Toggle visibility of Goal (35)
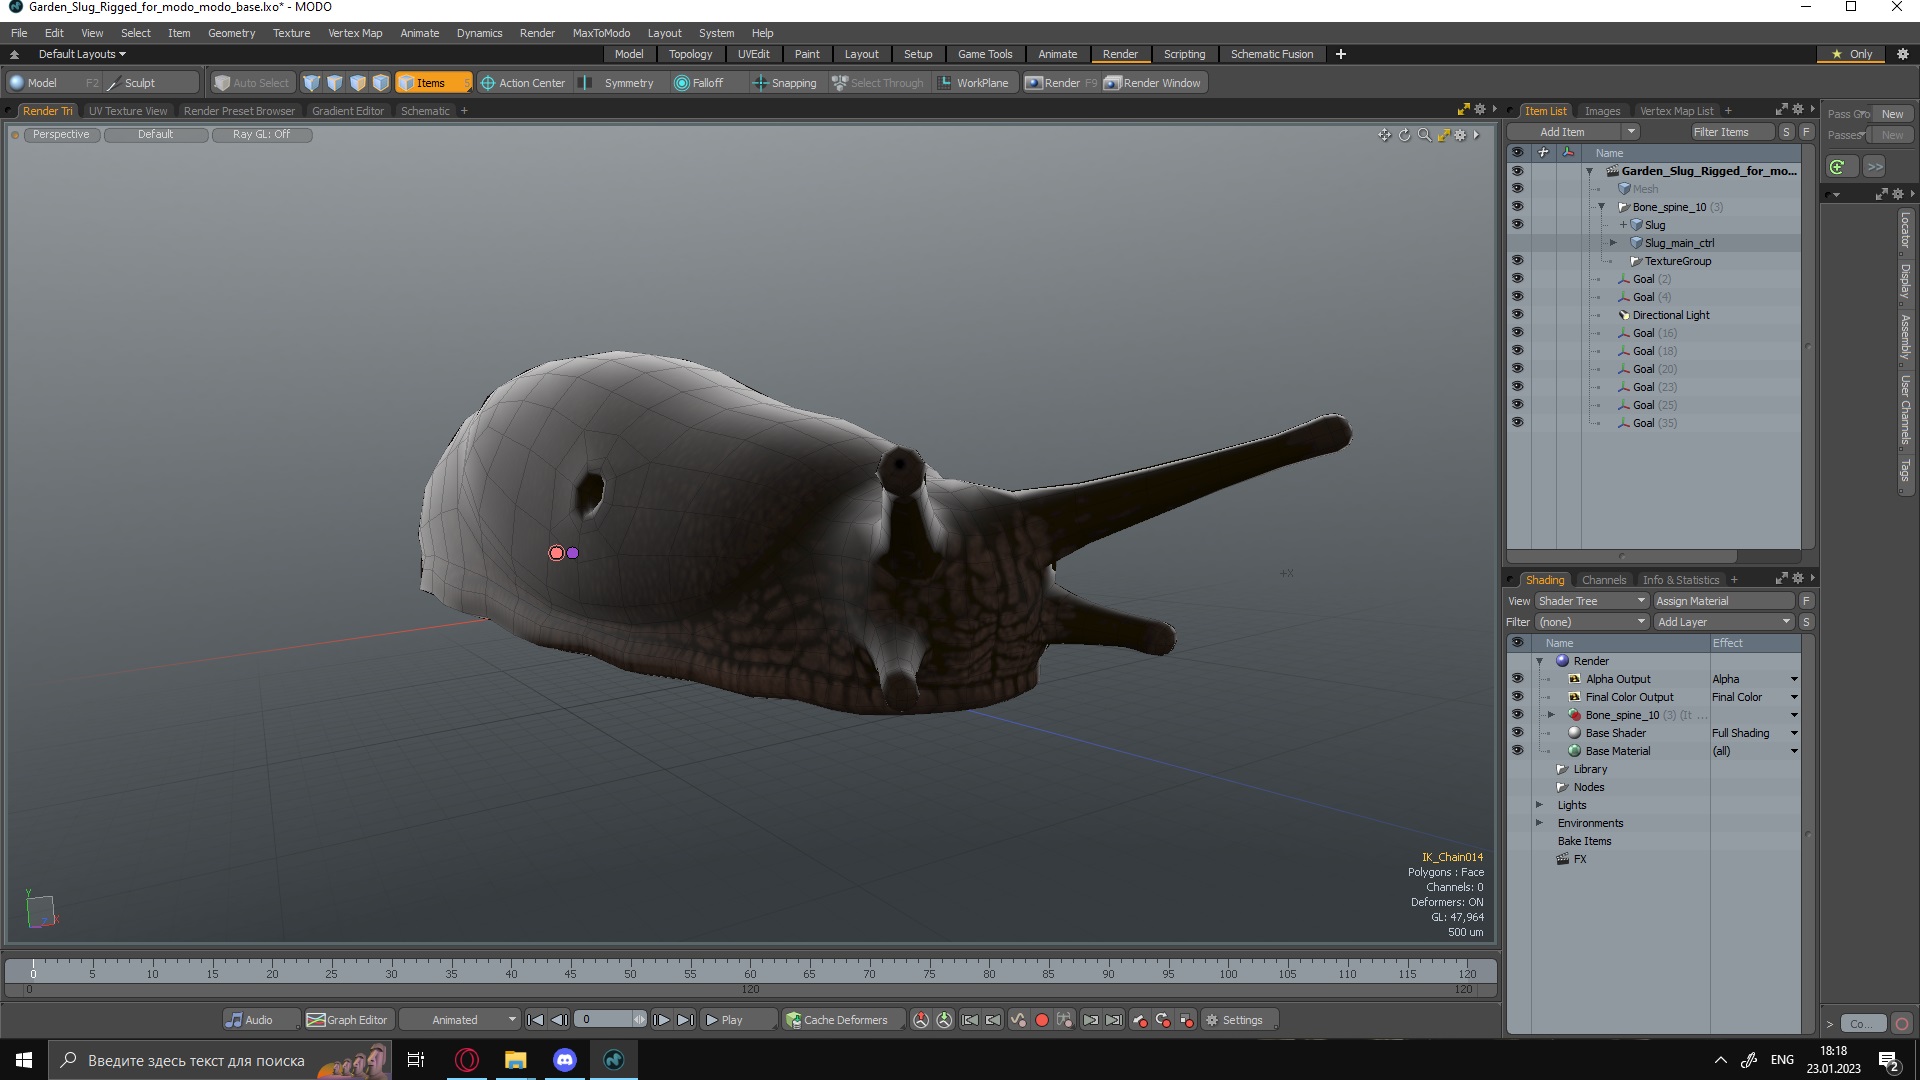 [1517, 423]
